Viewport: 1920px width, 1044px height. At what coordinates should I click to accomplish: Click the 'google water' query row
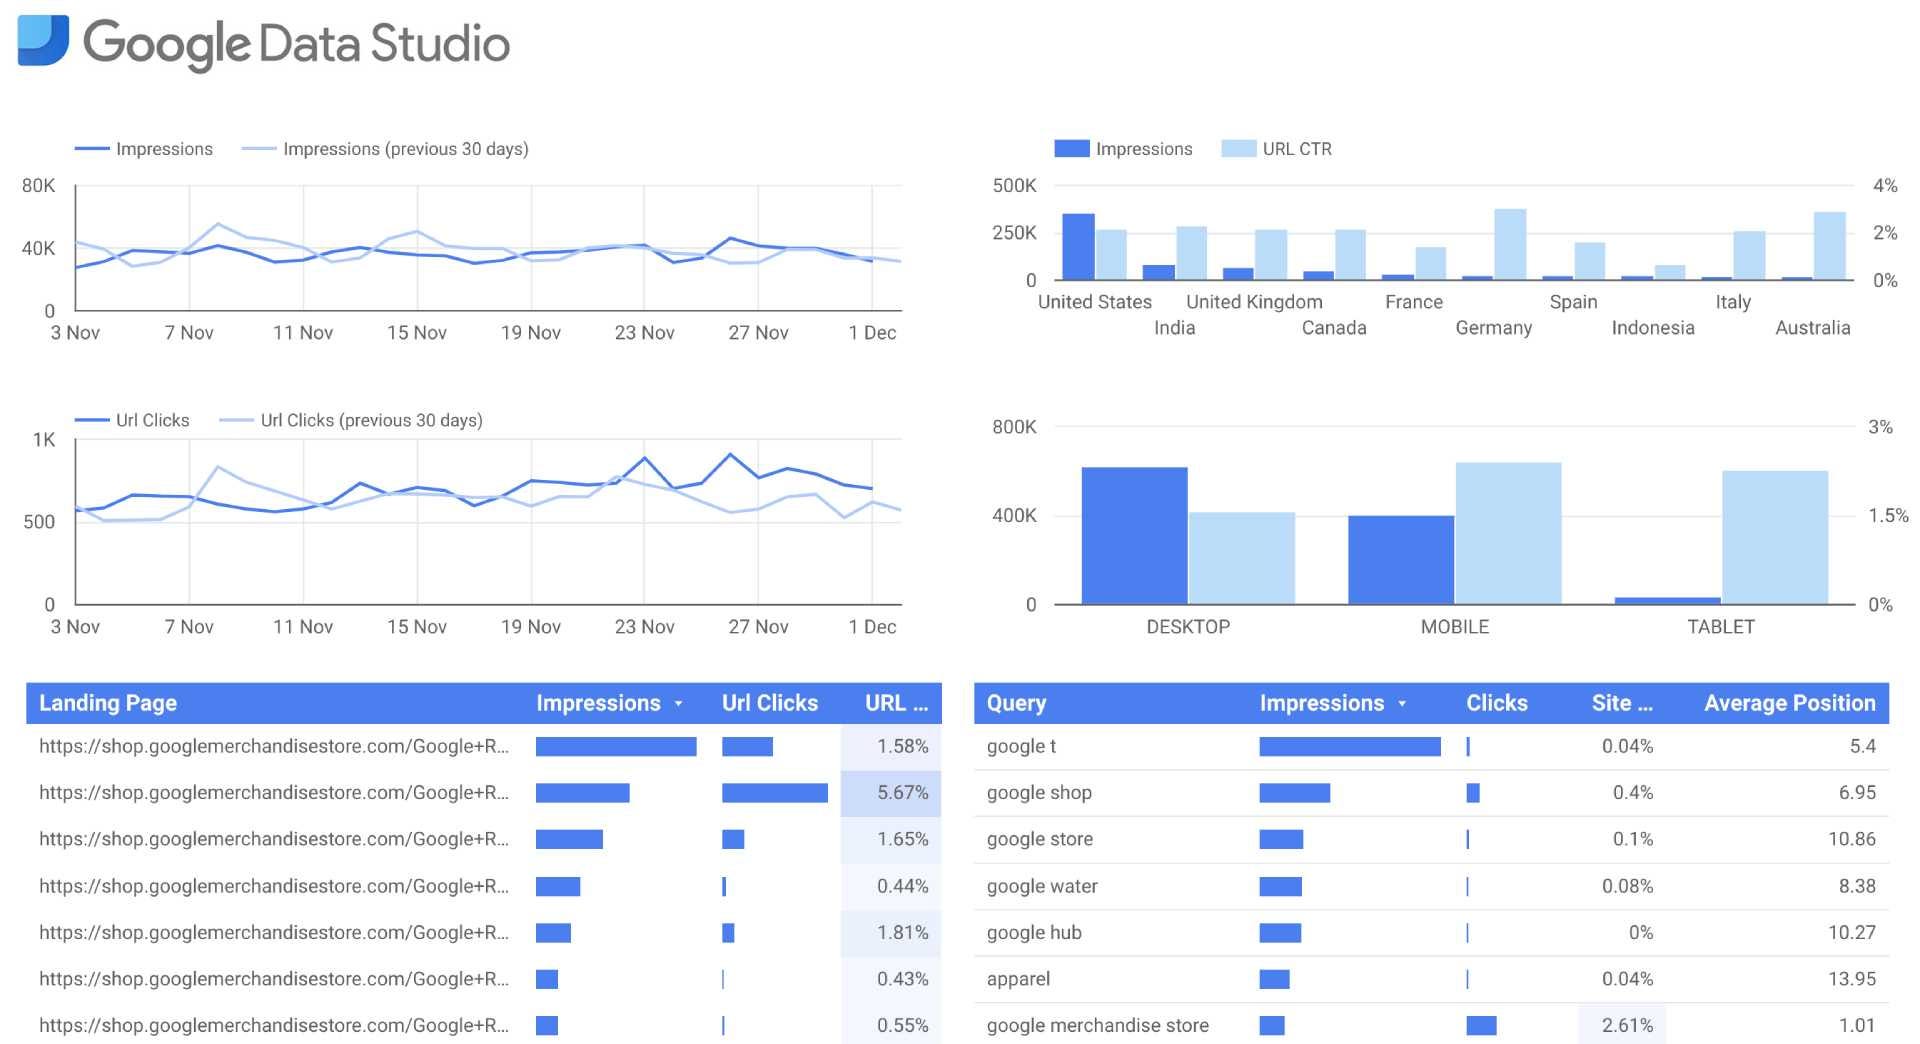point(1431,886)
